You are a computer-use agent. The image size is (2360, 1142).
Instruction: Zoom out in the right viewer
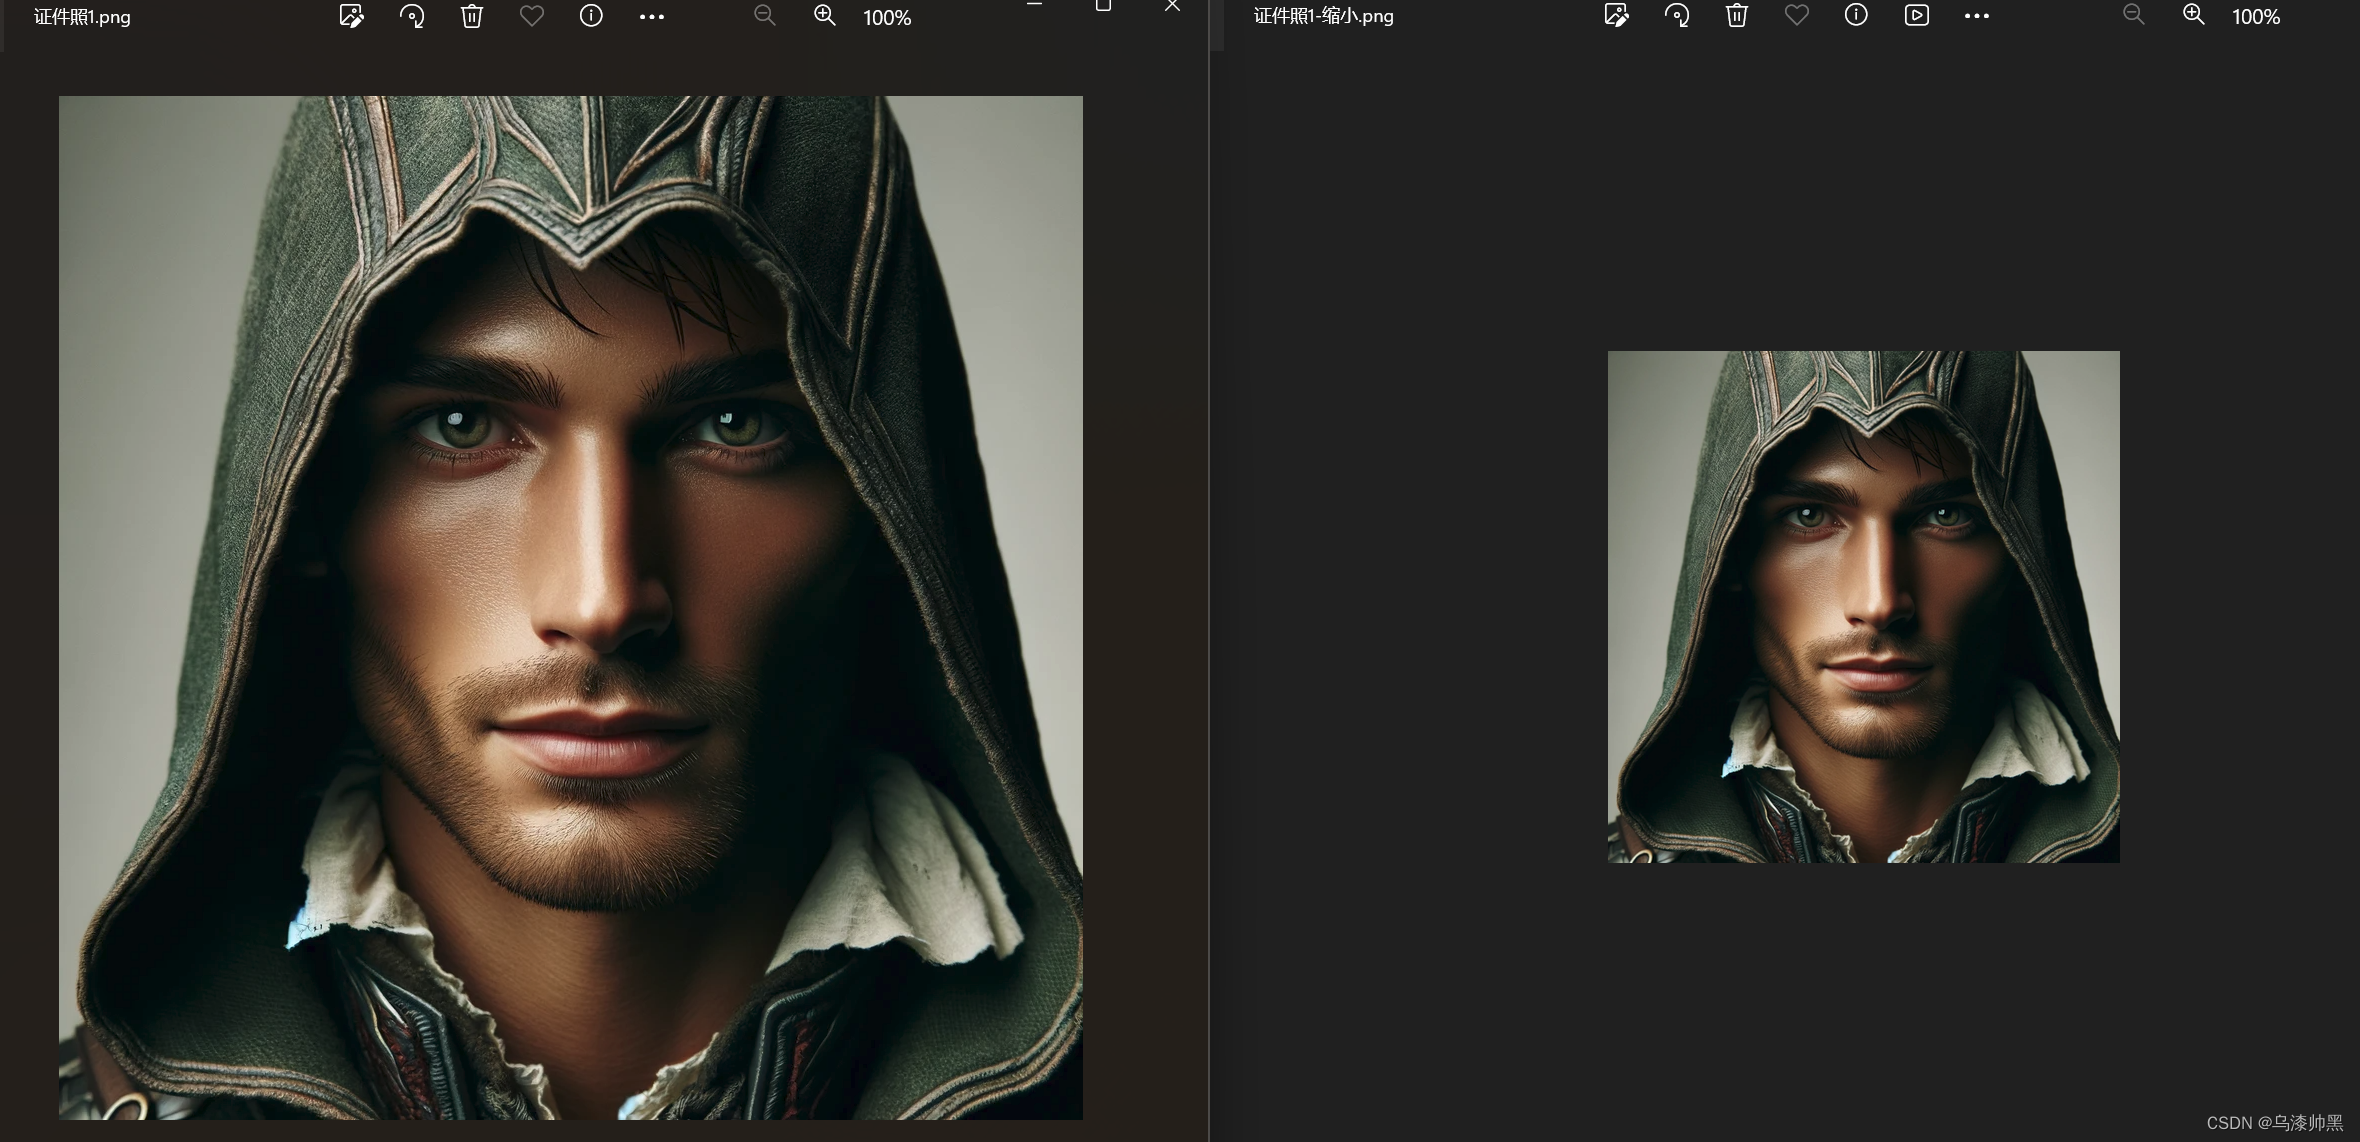click(x=2134, y=16)
